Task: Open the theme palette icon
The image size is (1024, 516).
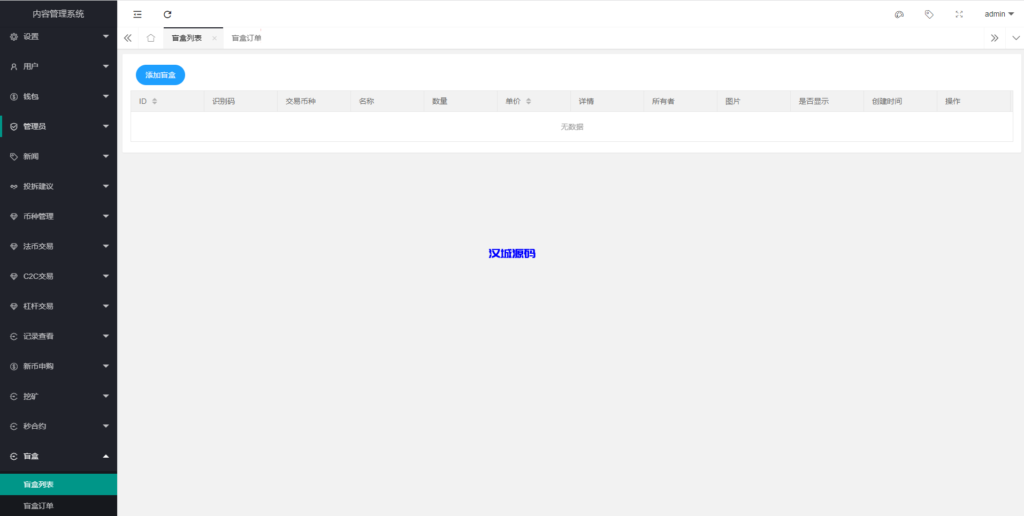Action: pyautogui.click(x=899, y=14)
